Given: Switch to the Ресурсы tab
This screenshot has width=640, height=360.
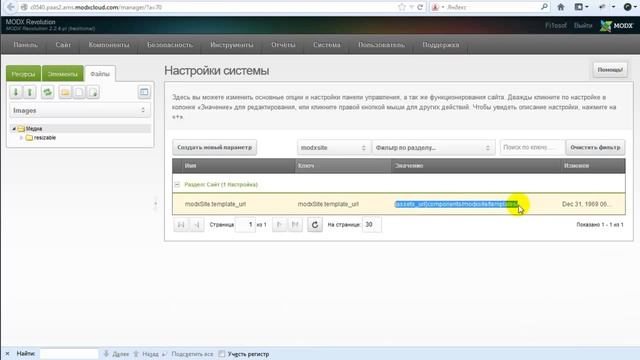Looking at the screenshot, I should pyautogui.click(x=23, y=74).
